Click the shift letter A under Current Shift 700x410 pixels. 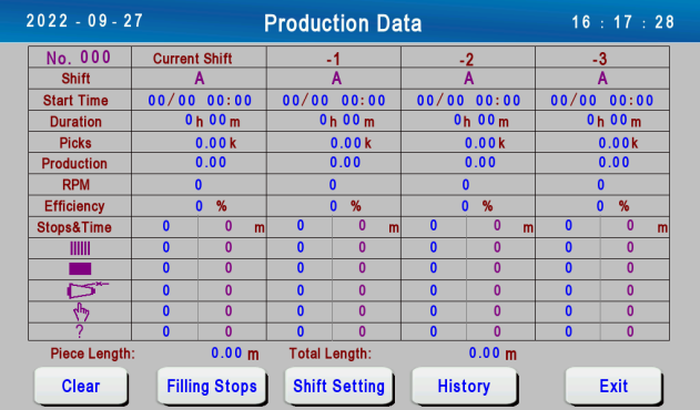(x=200, y=79)
